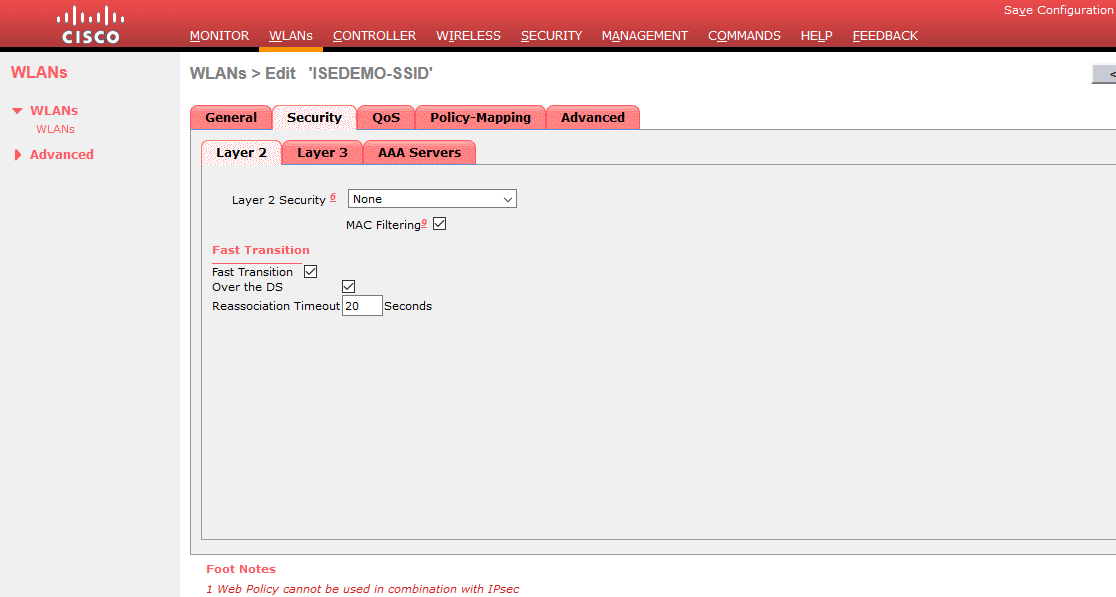Switch to the Security tab
The image size is (1116, 597).
[x=314, y=117]
